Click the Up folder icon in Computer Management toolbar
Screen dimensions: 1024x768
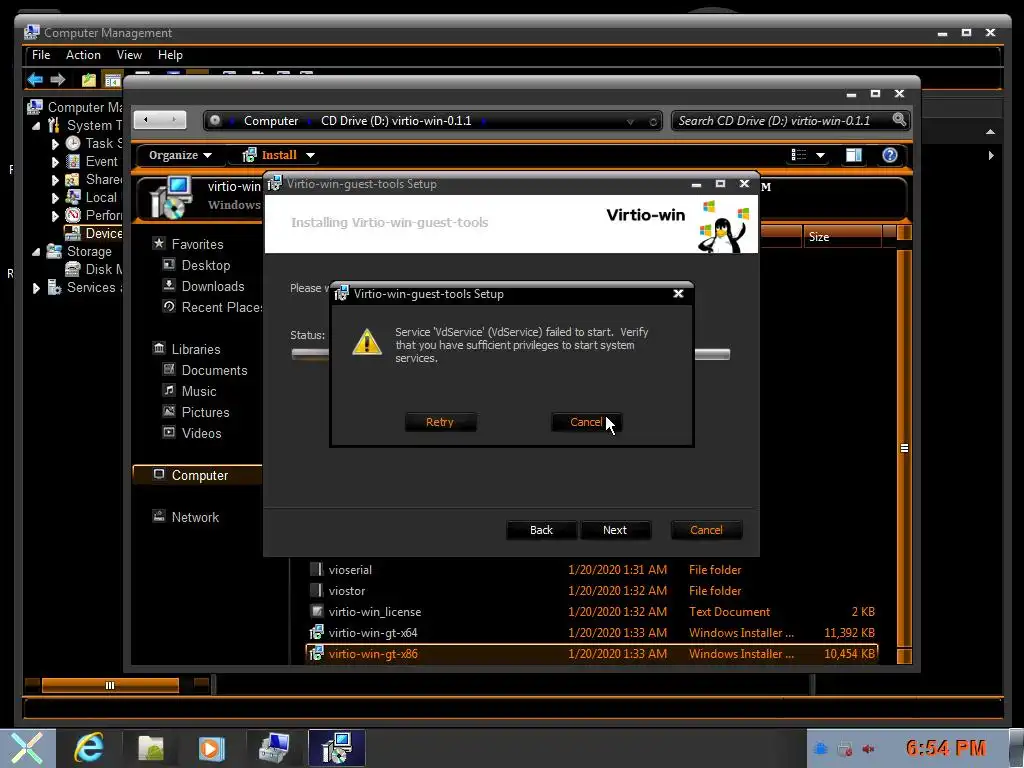(x=89, y=80)
